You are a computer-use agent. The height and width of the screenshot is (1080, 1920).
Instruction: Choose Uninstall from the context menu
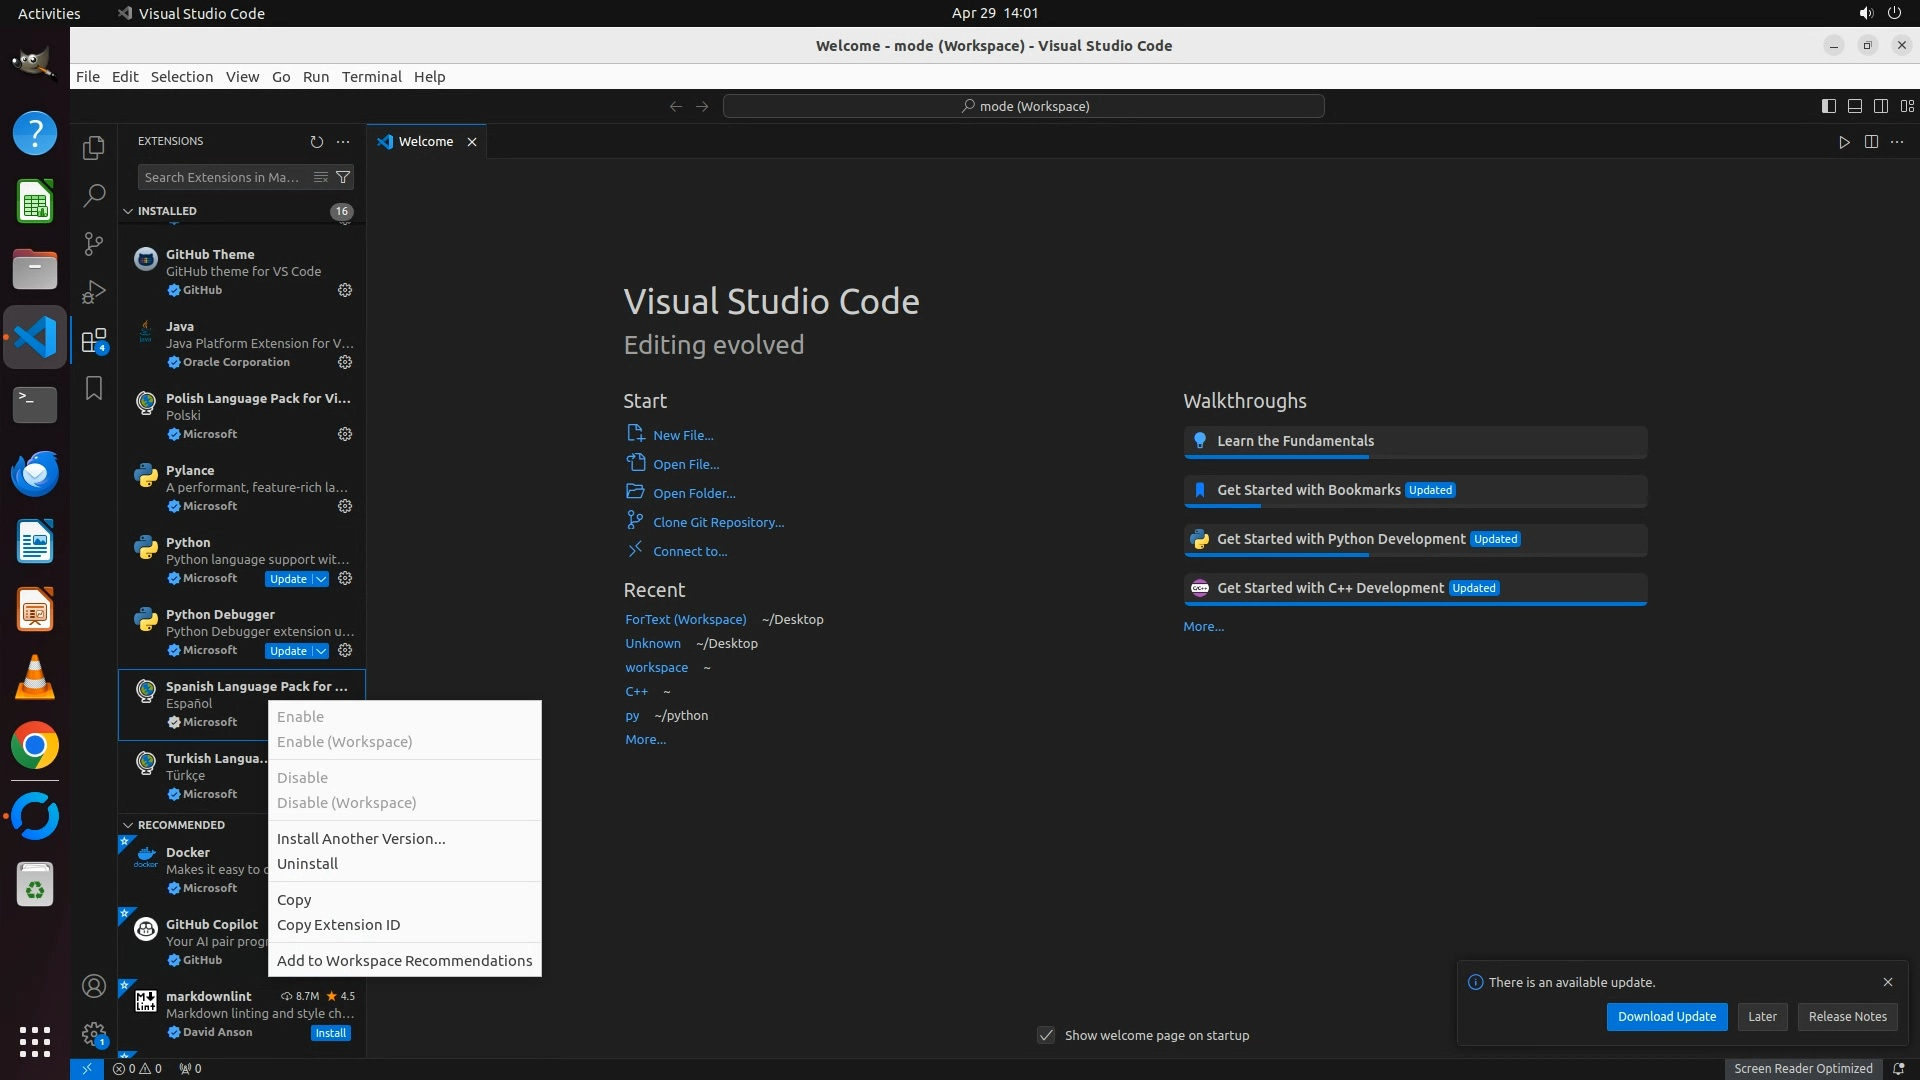(x=307, y=864)
